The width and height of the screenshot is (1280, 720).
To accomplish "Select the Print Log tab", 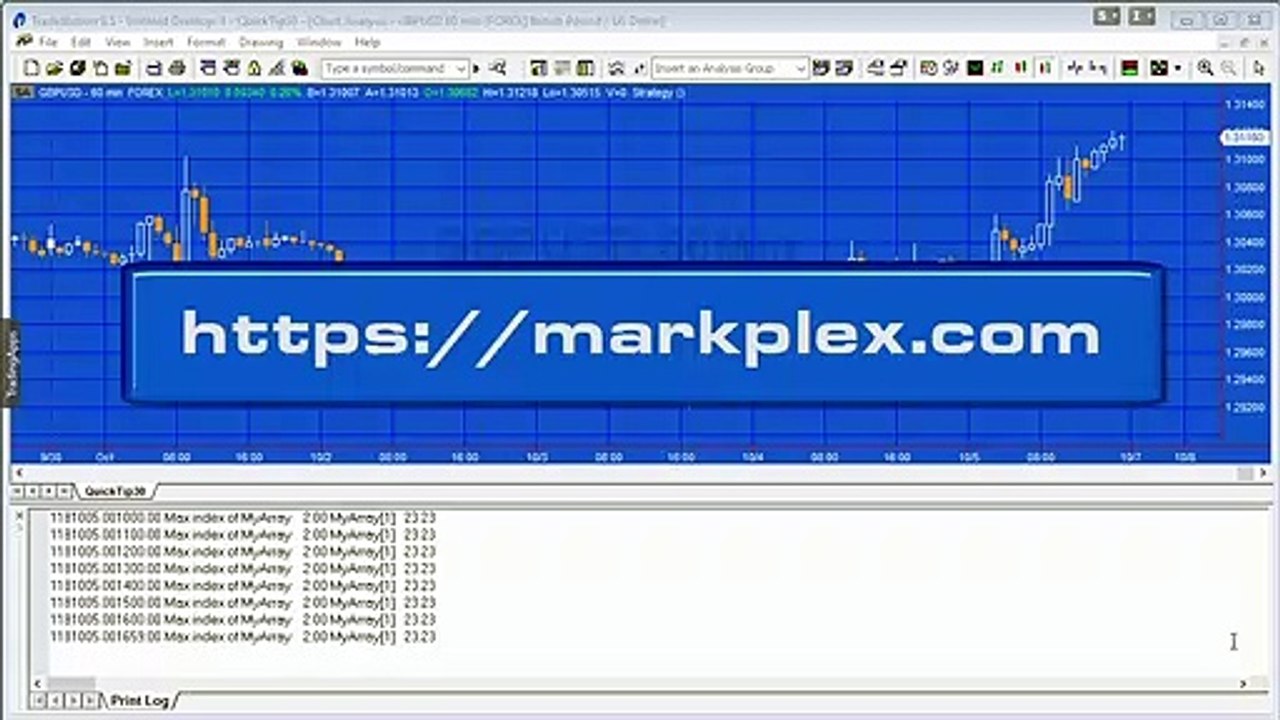I will (139, 701).
